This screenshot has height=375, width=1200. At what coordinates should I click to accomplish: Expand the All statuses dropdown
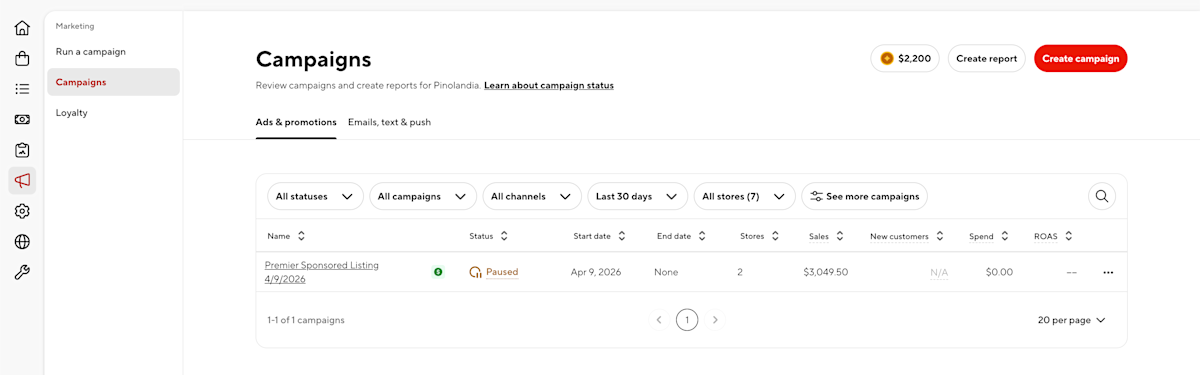click(x=315, y=196)
